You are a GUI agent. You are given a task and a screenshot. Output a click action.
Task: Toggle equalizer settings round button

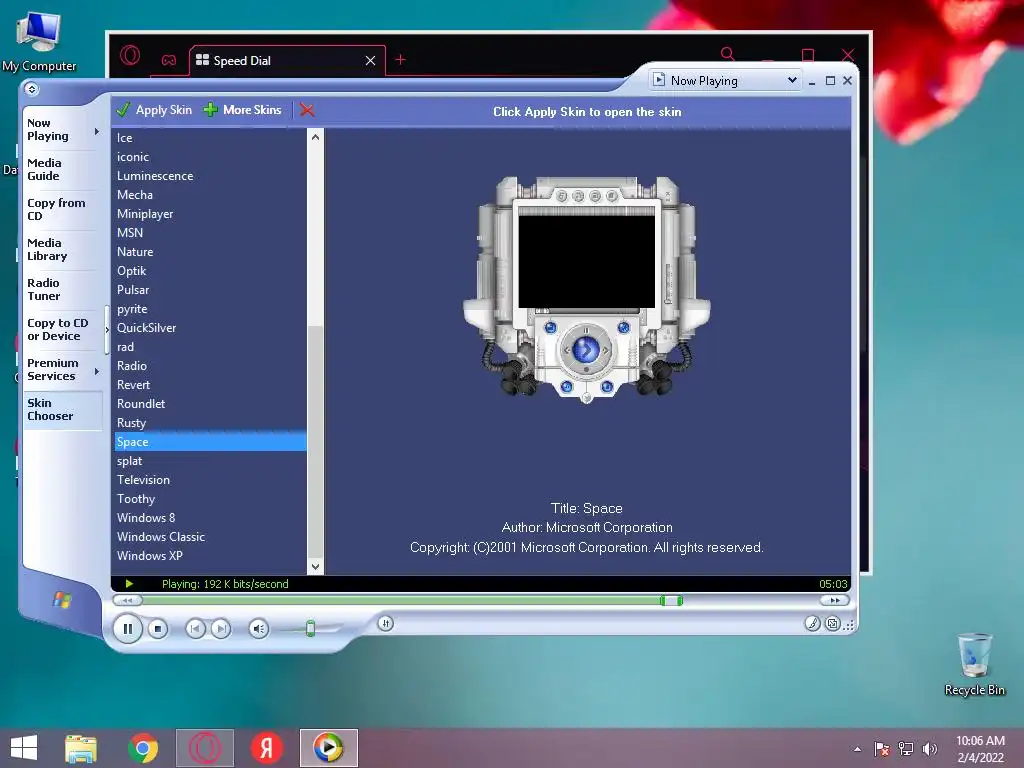pyautogui.click(x=385, y=624)
